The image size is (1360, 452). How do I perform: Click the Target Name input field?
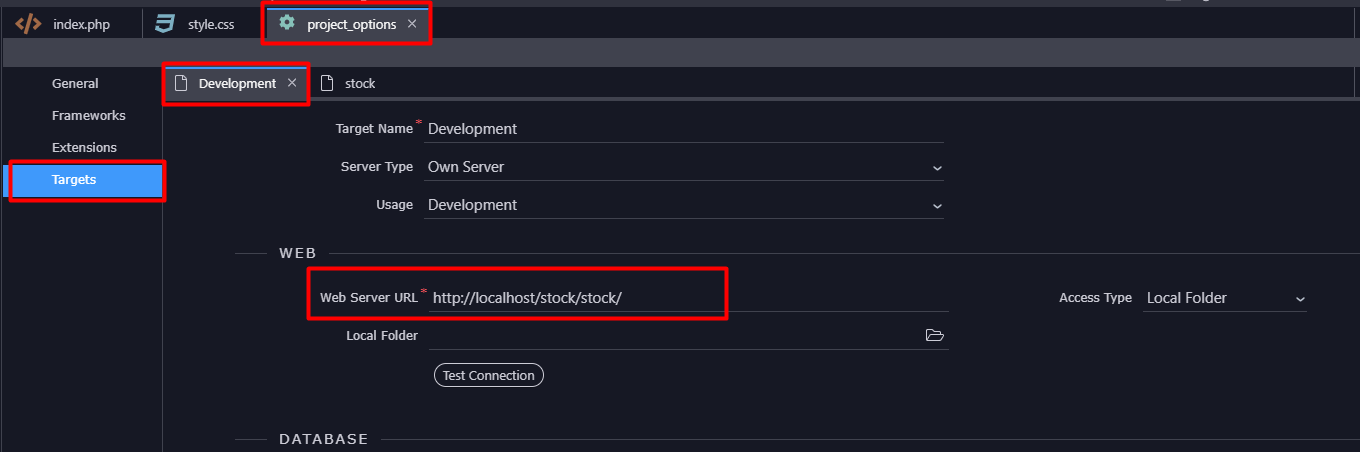684,129
